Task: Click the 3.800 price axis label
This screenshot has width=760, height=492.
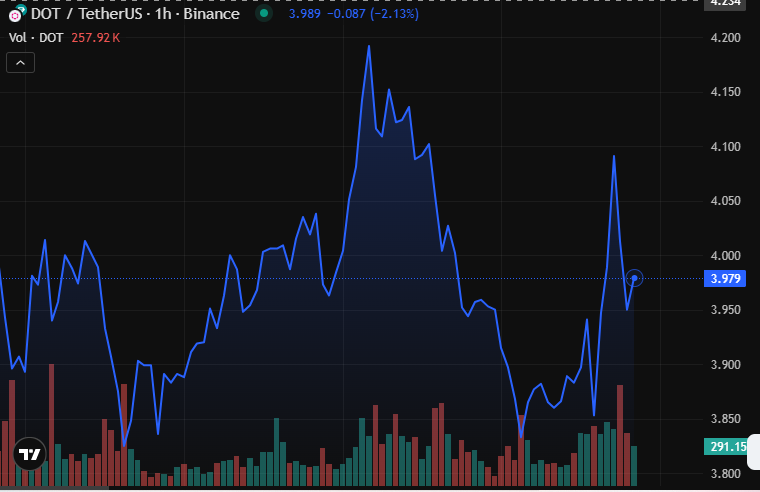Action: point(725,474)
